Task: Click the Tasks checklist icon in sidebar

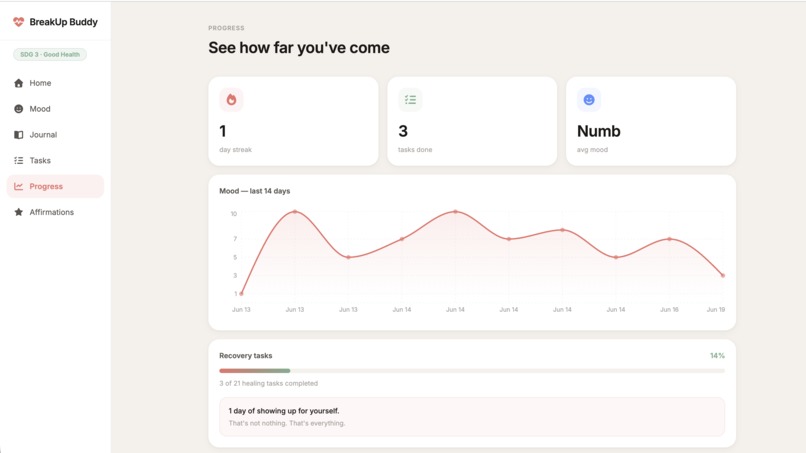Action: (19, 160)
